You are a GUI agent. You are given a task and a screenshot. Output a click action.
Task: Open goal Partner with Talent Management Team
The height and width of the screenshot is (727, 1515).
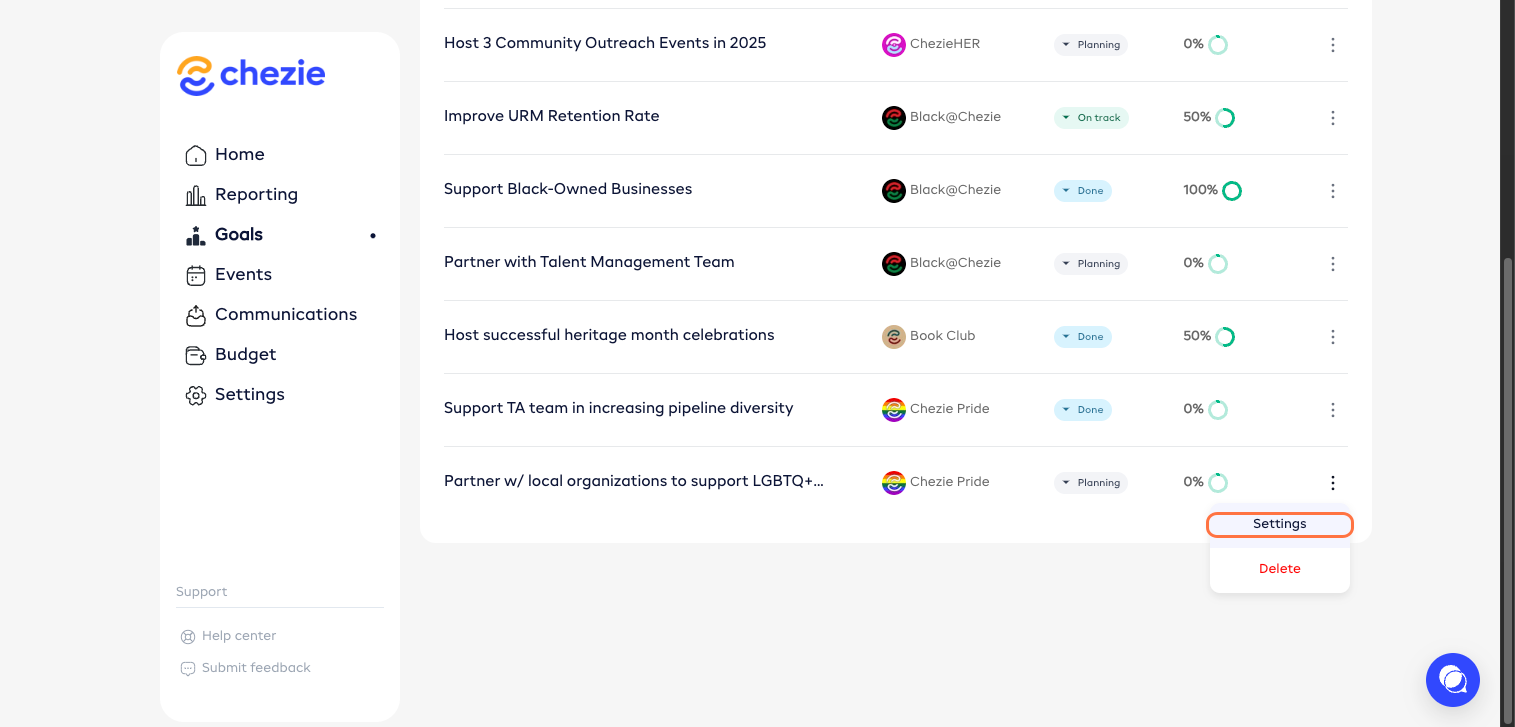point(589,262)
